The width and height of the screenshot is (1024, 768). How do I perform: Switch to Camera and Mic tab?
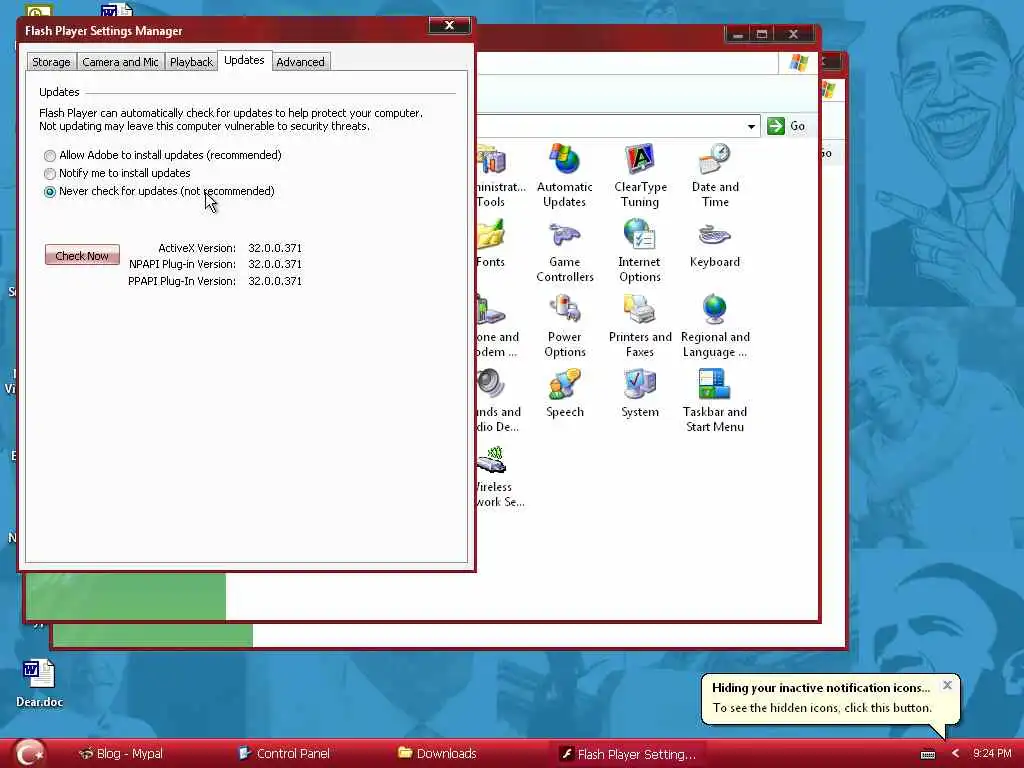pyautogui.click(x=120, y=62)
